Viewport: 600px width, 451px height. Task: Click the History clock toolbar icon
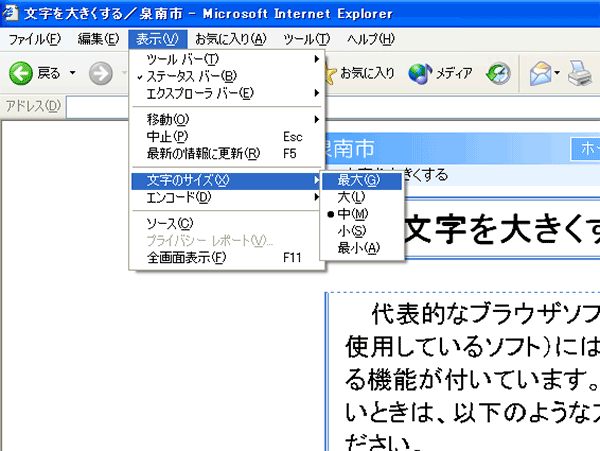pos(498,73)
